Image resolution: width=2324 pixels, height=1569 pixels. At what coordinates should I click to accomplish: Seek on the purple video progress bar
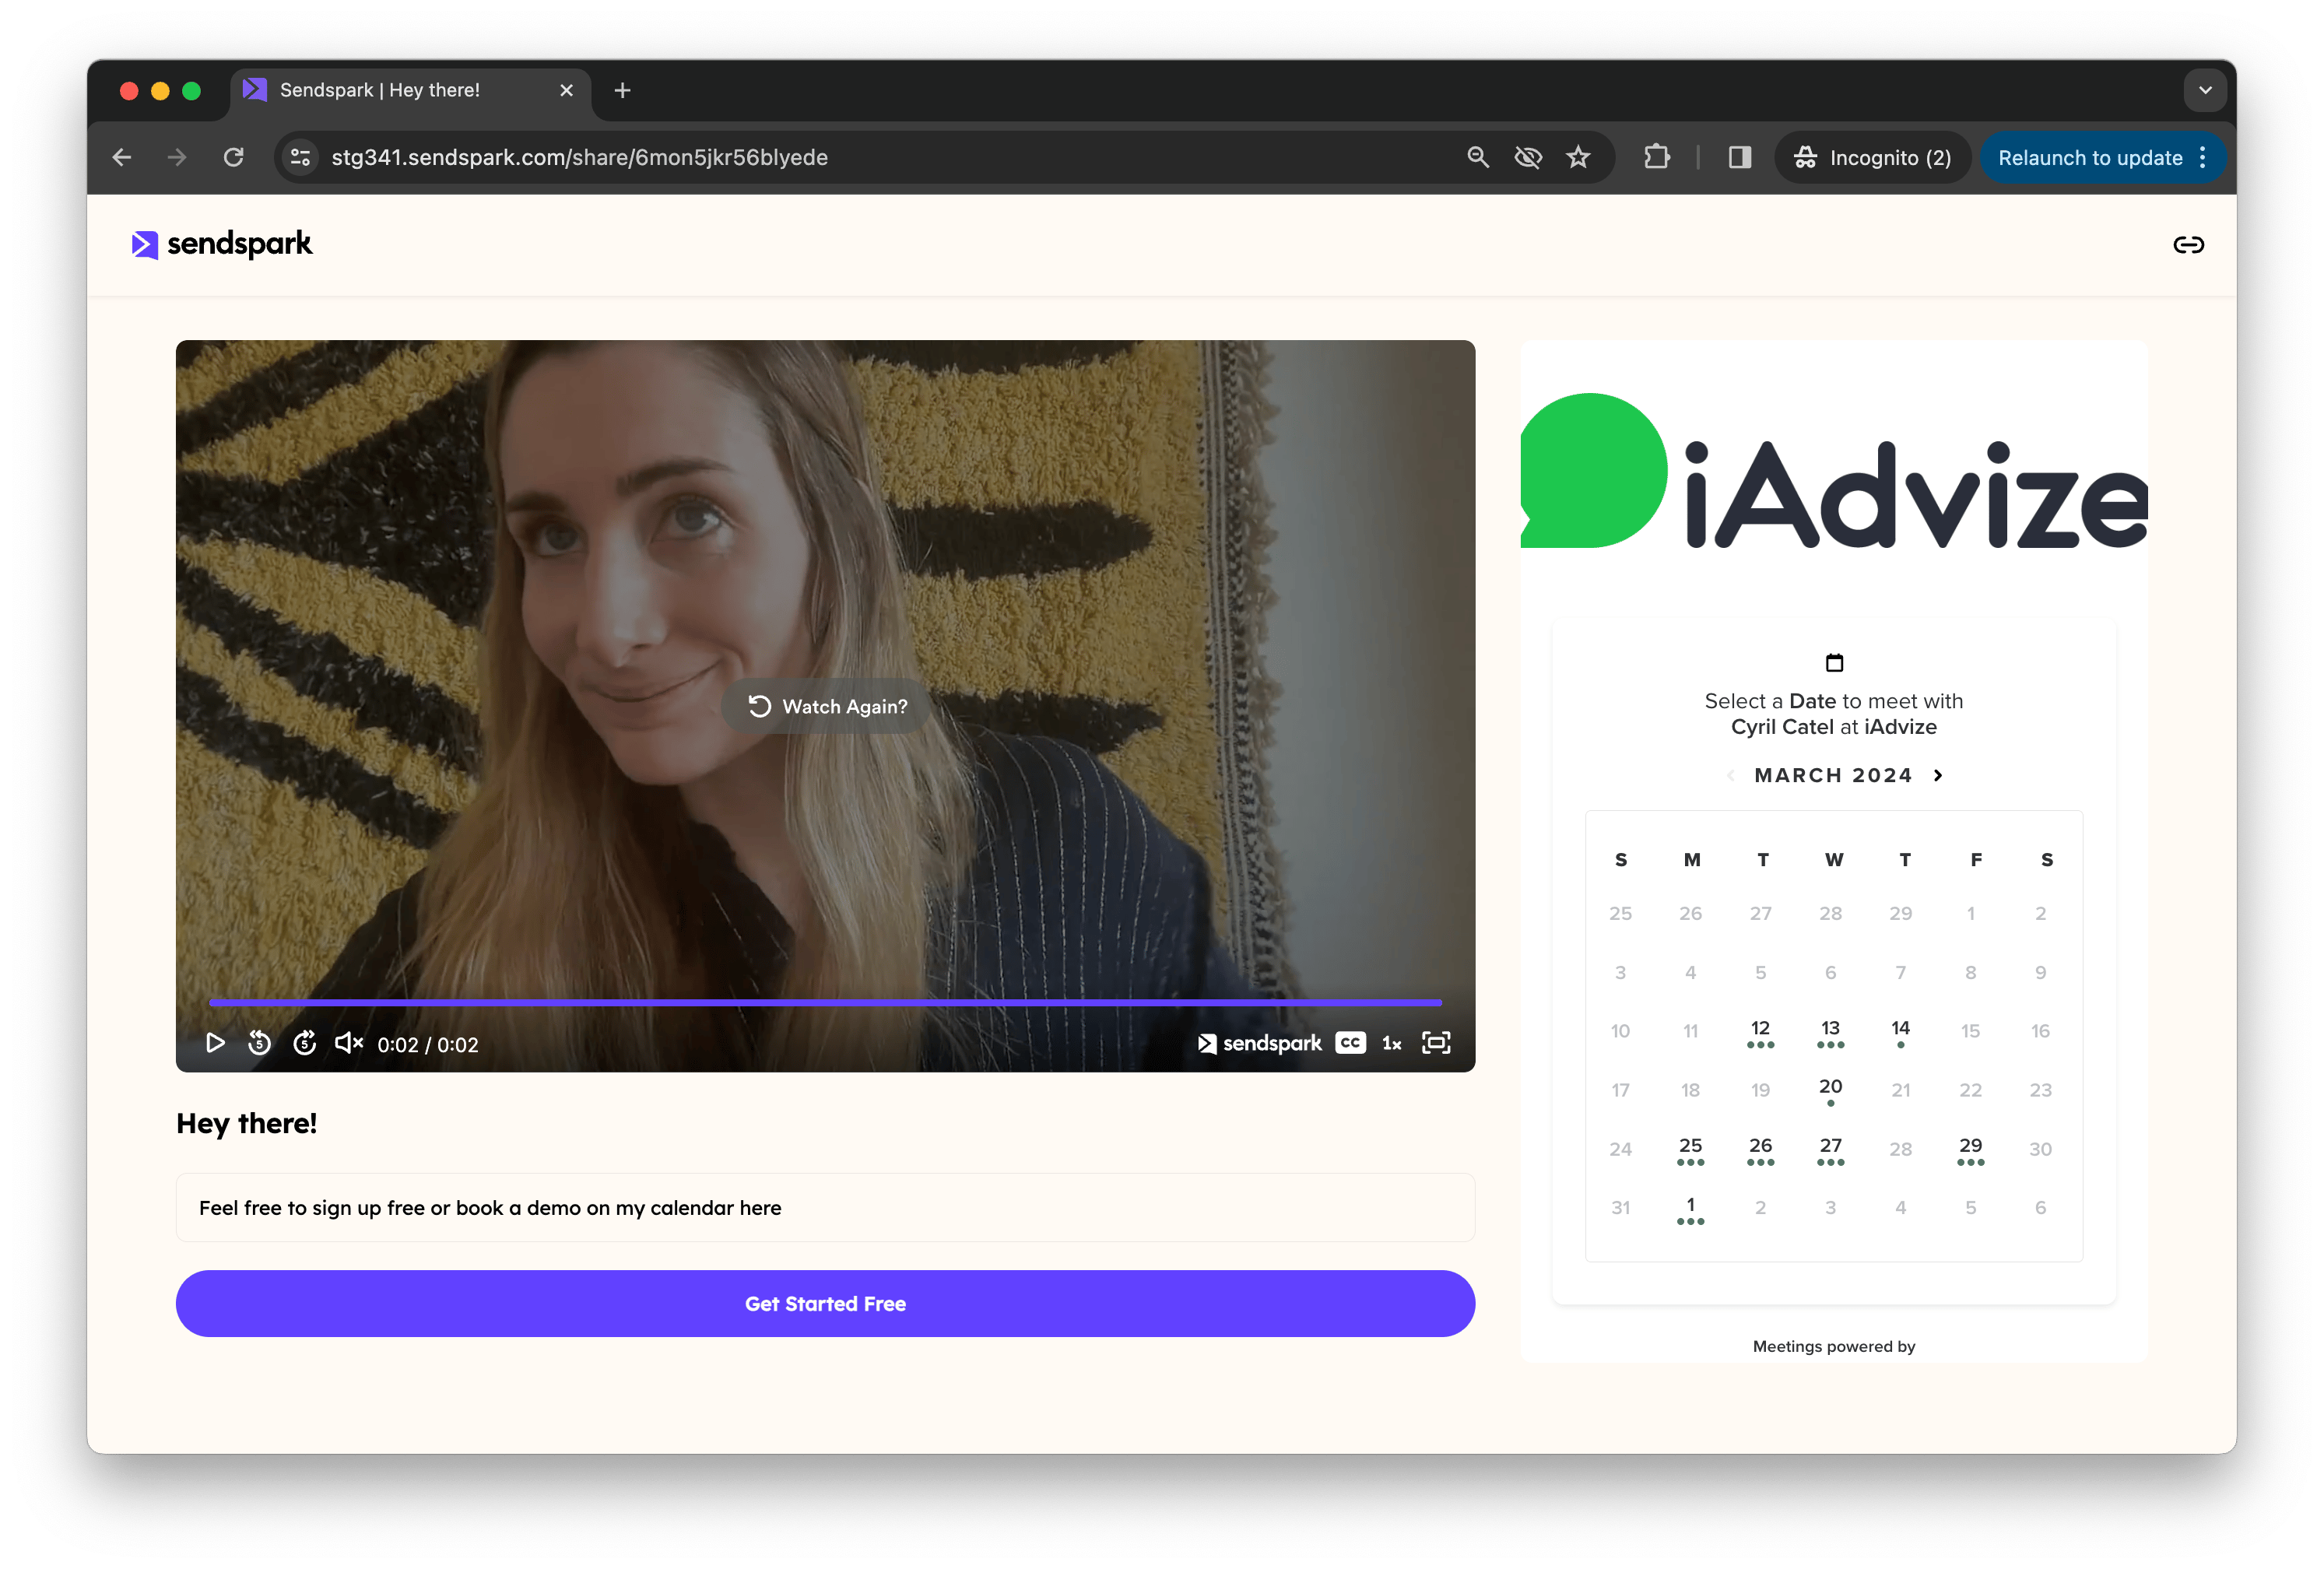coord(825,1001)
